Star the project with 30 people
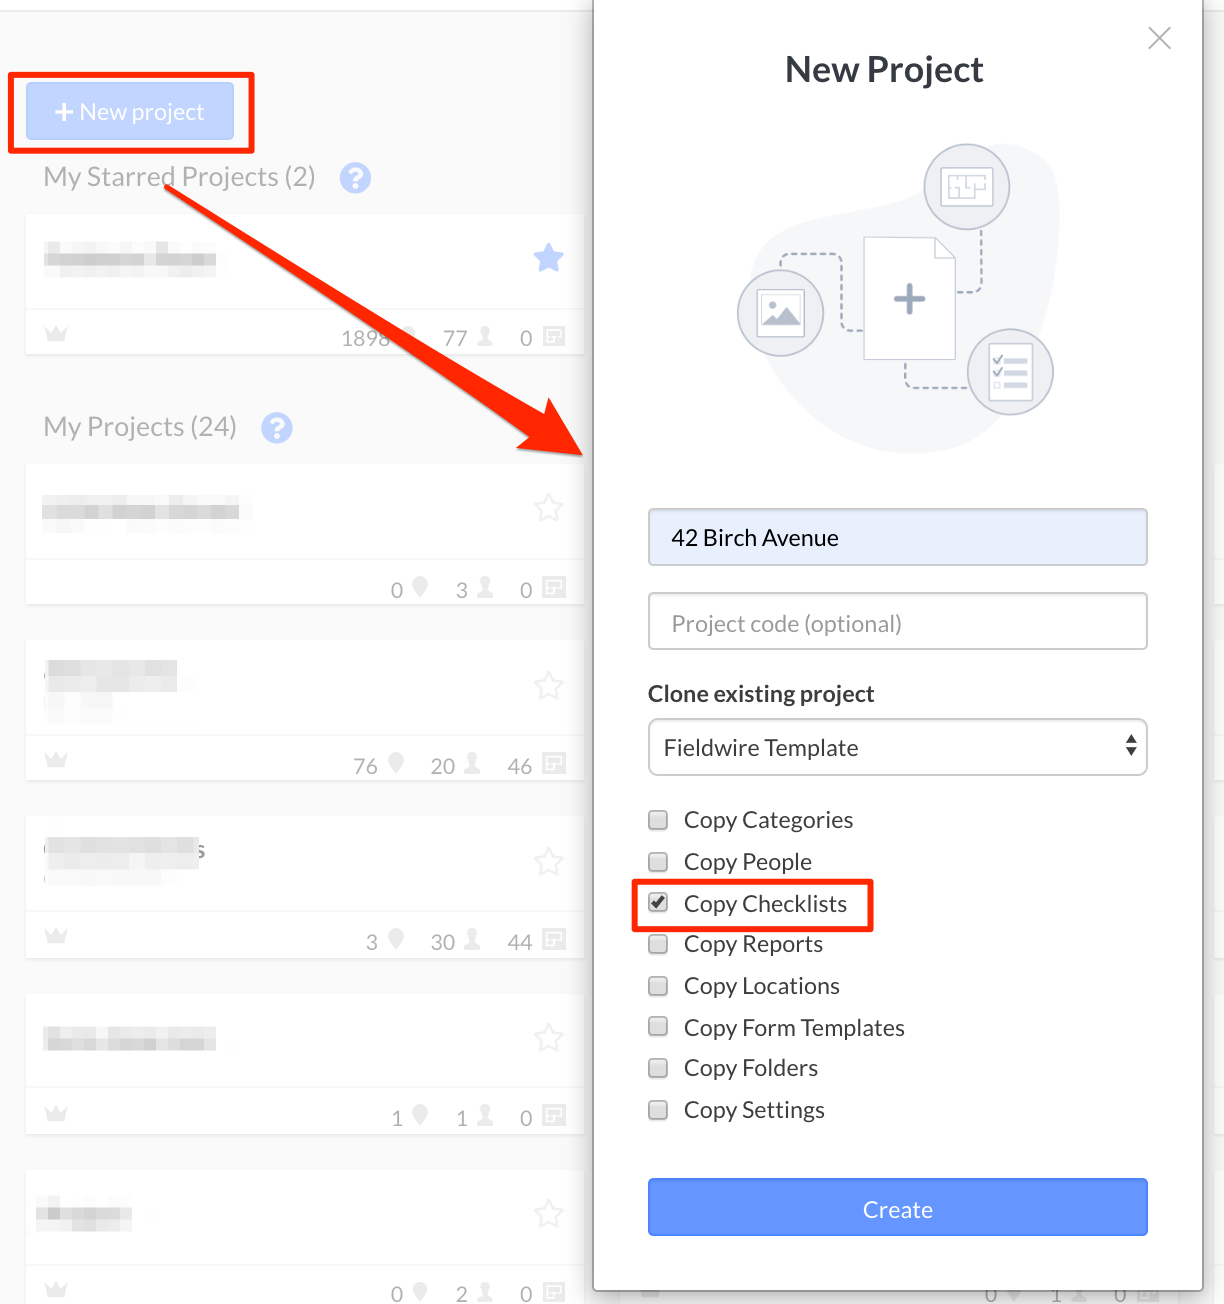Image resolution: width=1224 pixels, height=1304 pixels. pos(548,862)
